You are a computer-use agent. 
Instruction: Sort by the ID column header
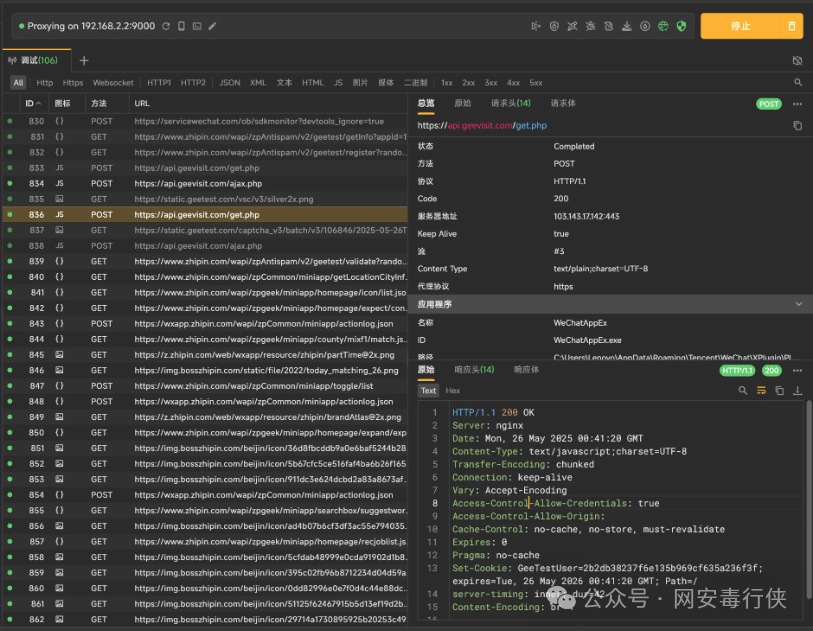click(33, 103)
